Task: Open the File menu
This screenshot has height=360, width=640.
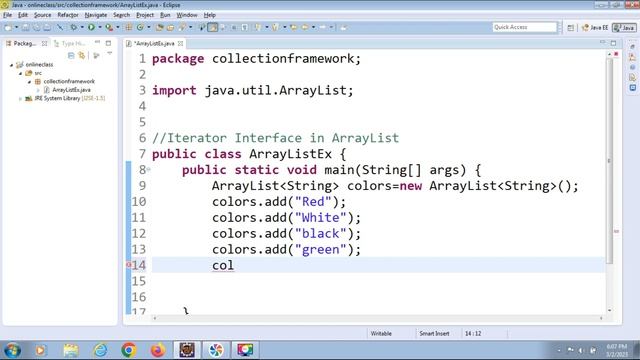Action: [7, 15]
